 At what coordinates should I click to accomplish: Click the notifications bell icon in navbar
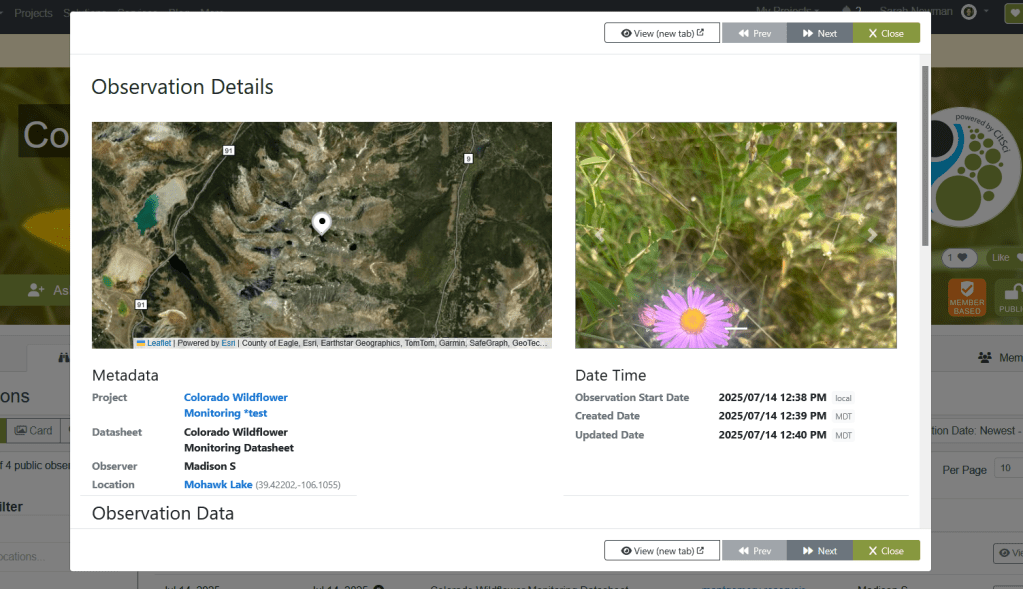[846, 11]
